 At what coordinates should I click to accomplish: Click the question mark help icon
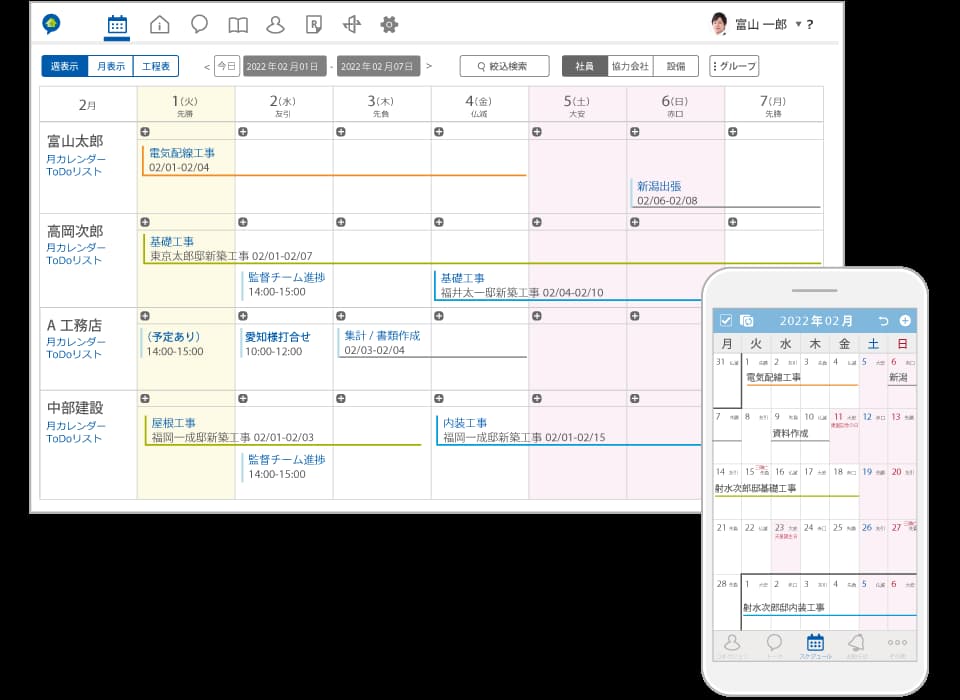pos(810,24)
